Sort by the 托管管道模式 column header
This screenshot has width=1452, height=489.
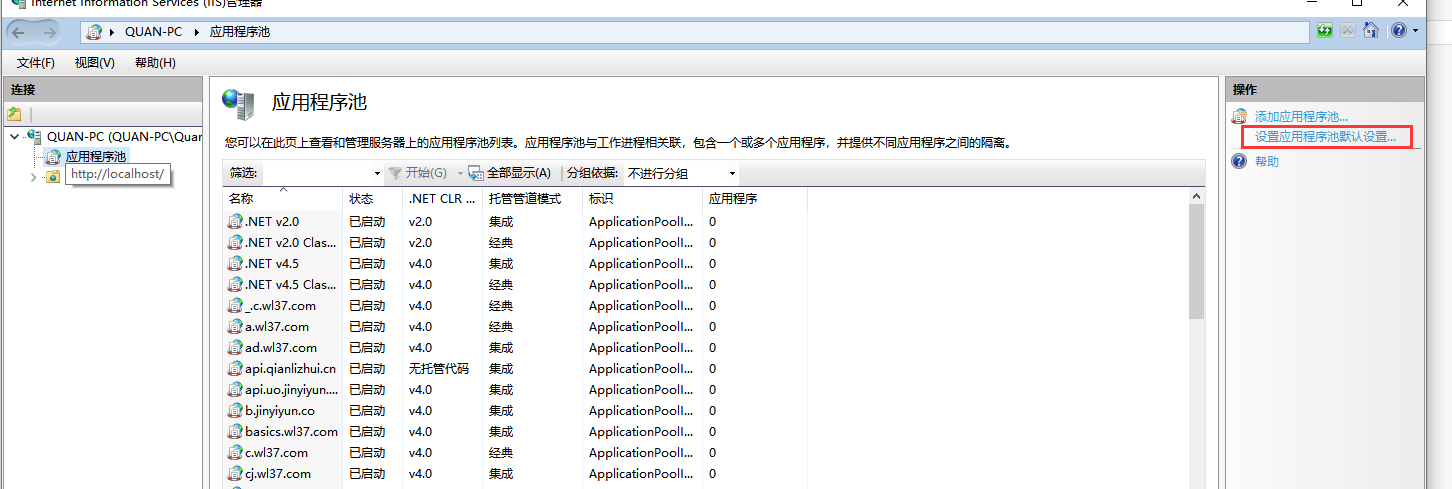pyautogui.click(x=522, y=199)
